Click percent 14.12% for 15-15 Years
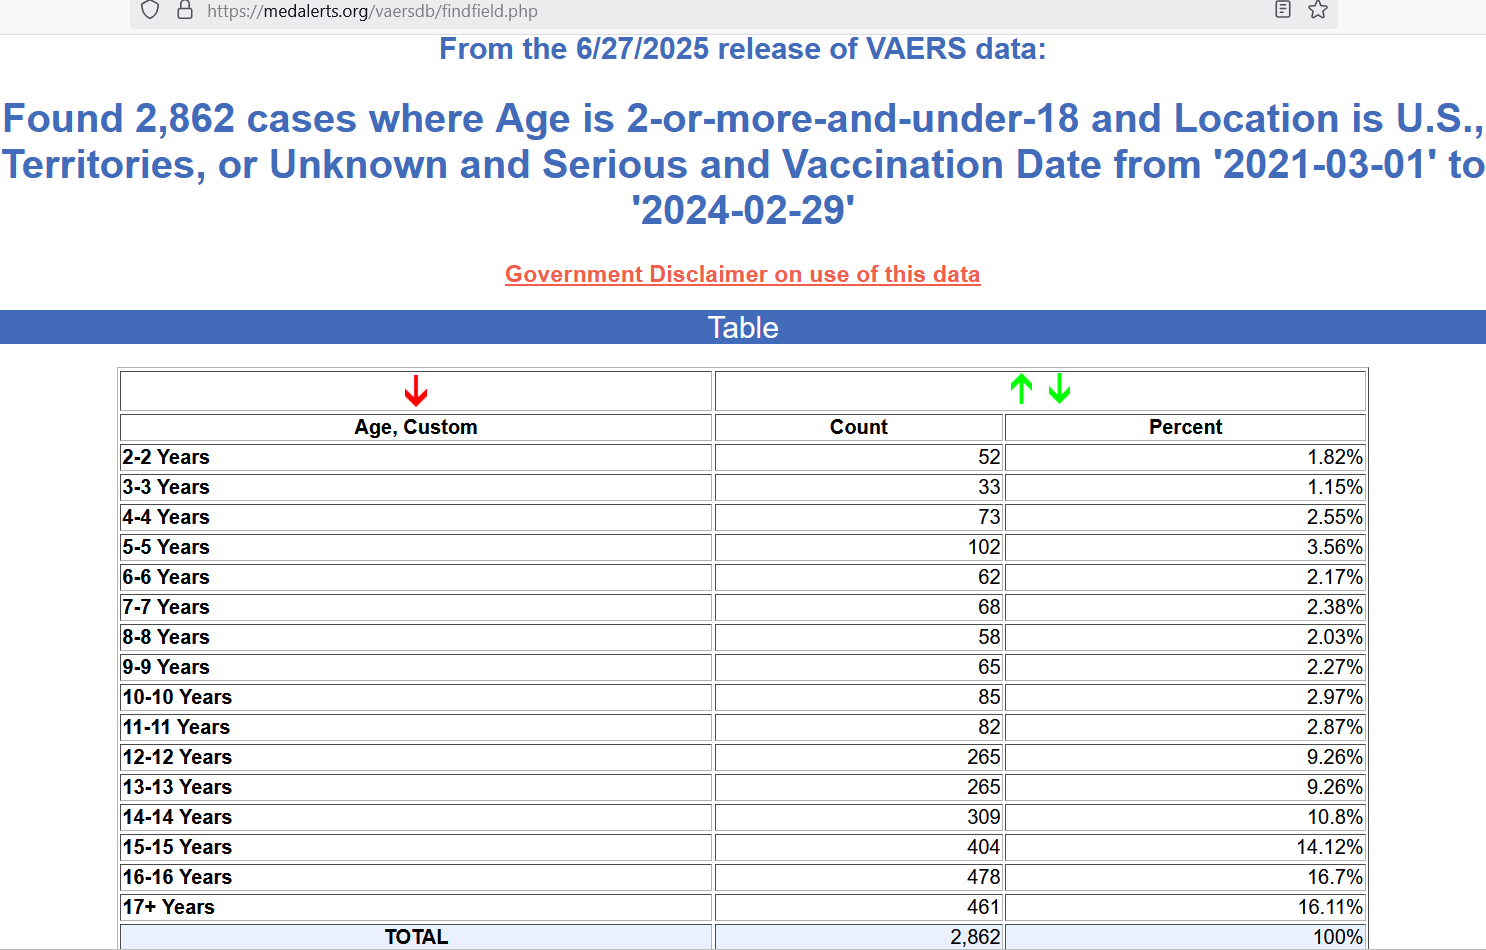 coord(1330,847)
